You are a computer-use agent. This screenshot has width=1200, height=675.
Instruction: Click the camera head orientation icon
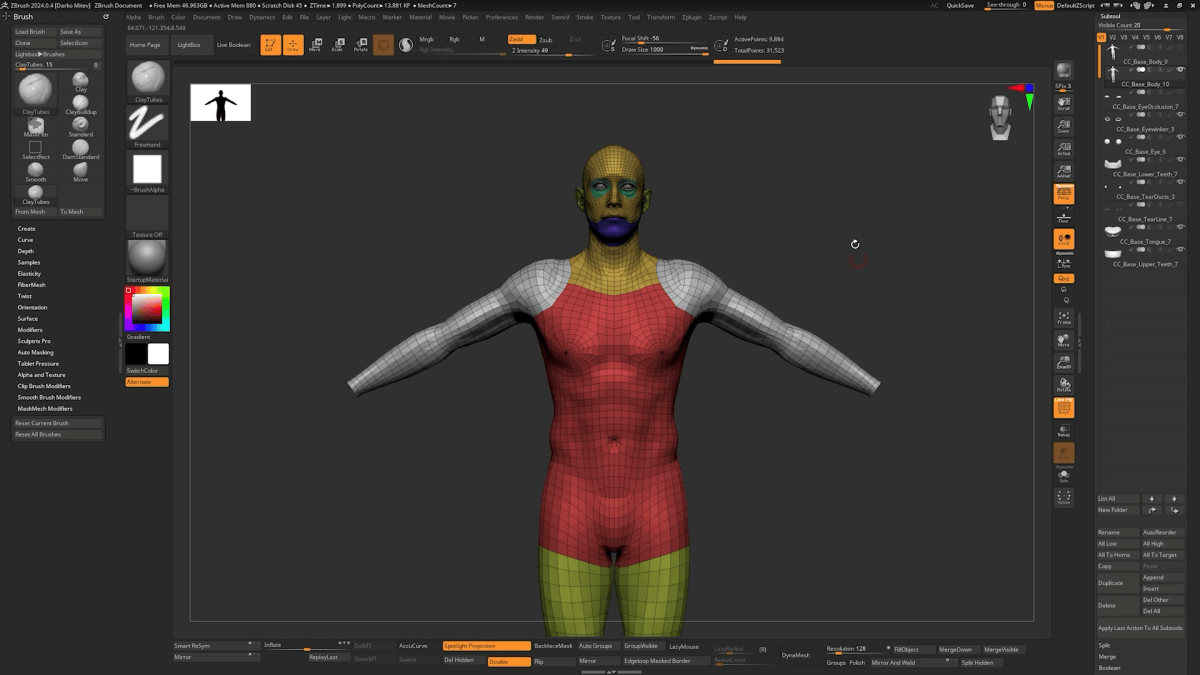(1000, 117)
